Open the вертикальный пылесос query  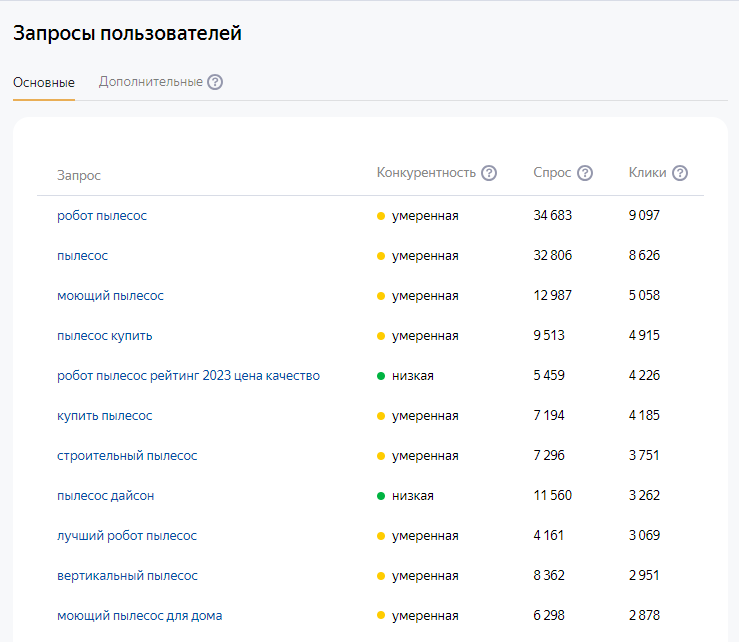point(127,576)
